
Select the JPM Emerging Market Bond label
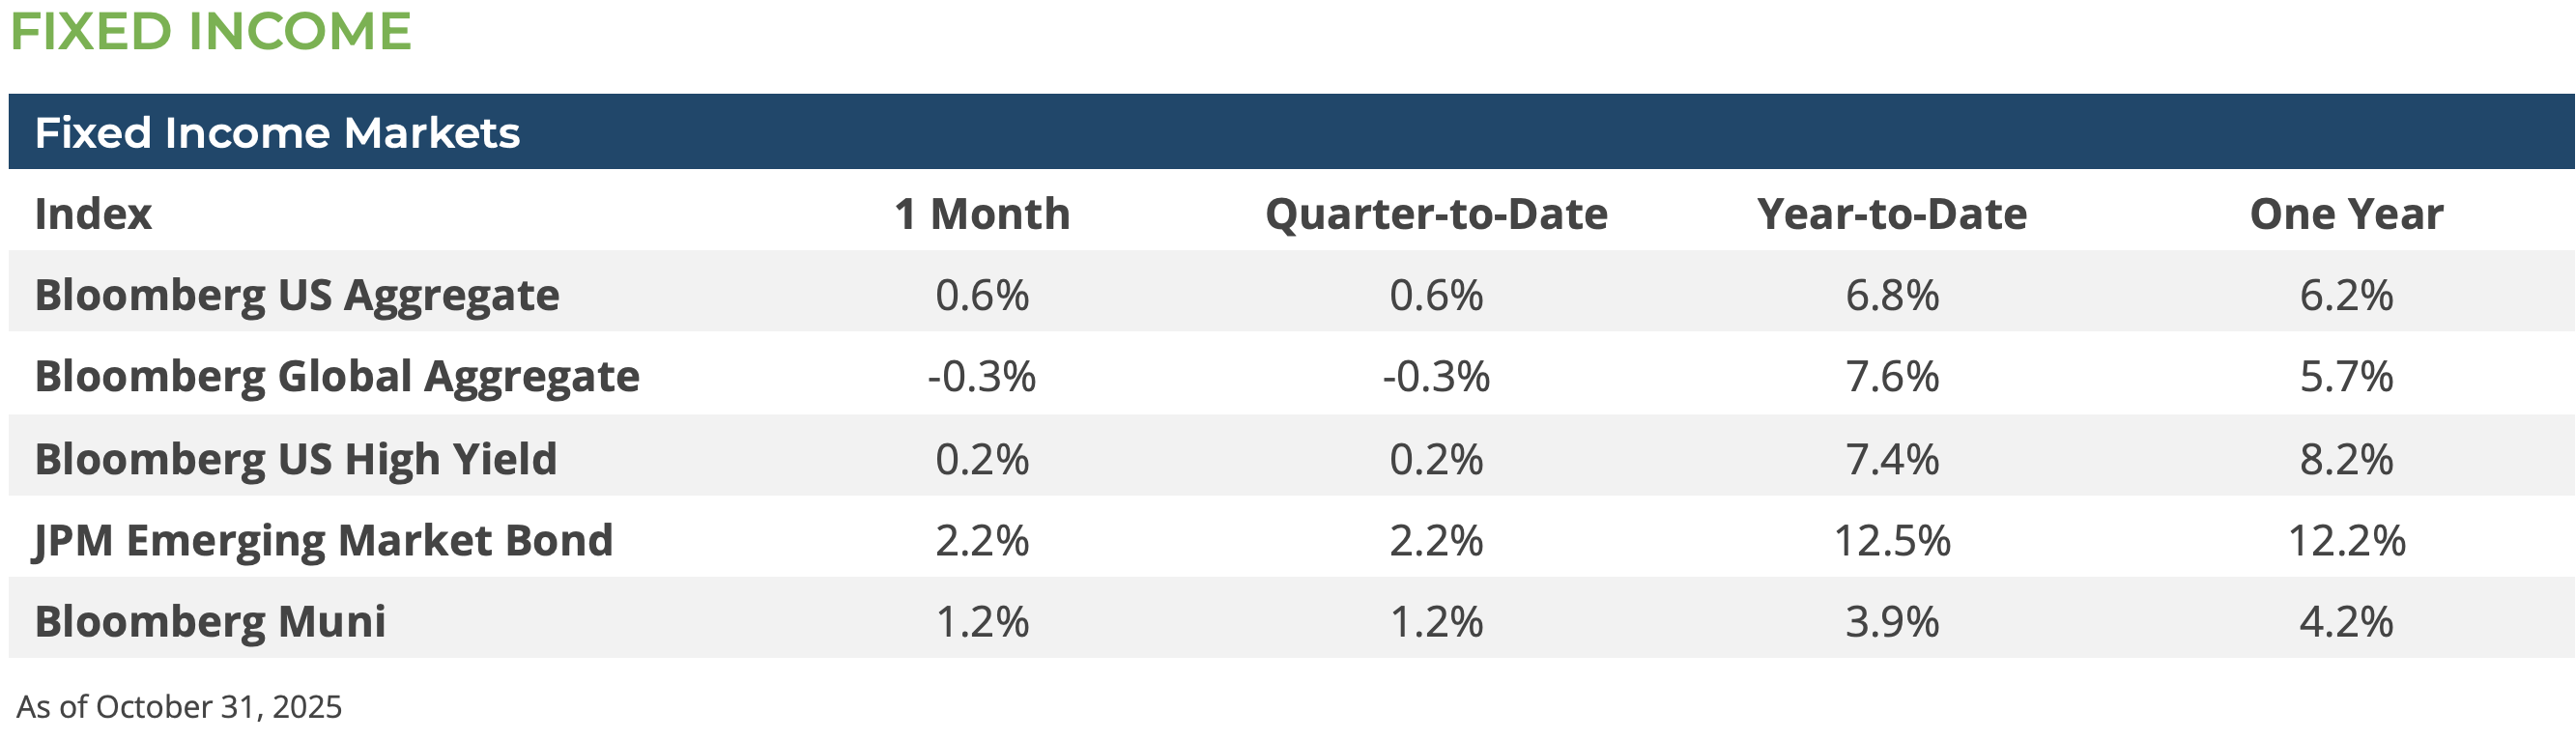pyautogui.click(x=323, y=540)
